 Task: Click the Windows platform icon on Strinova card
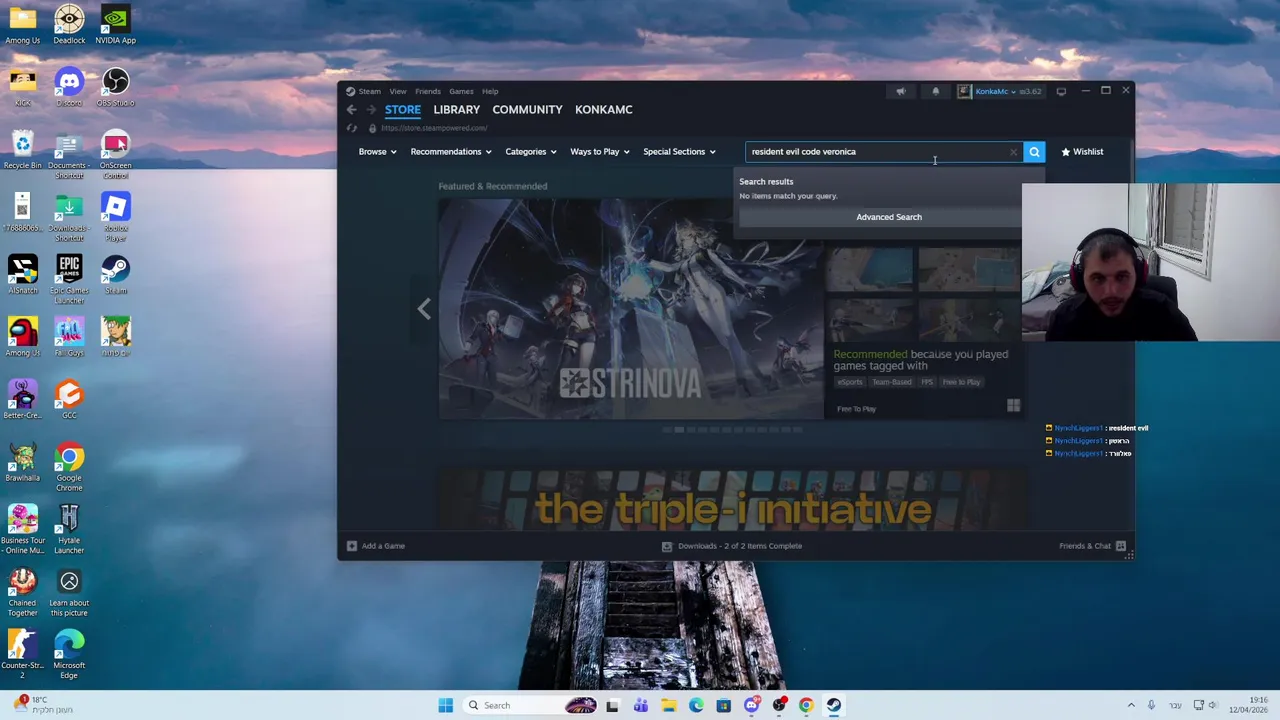[1013, 405]
